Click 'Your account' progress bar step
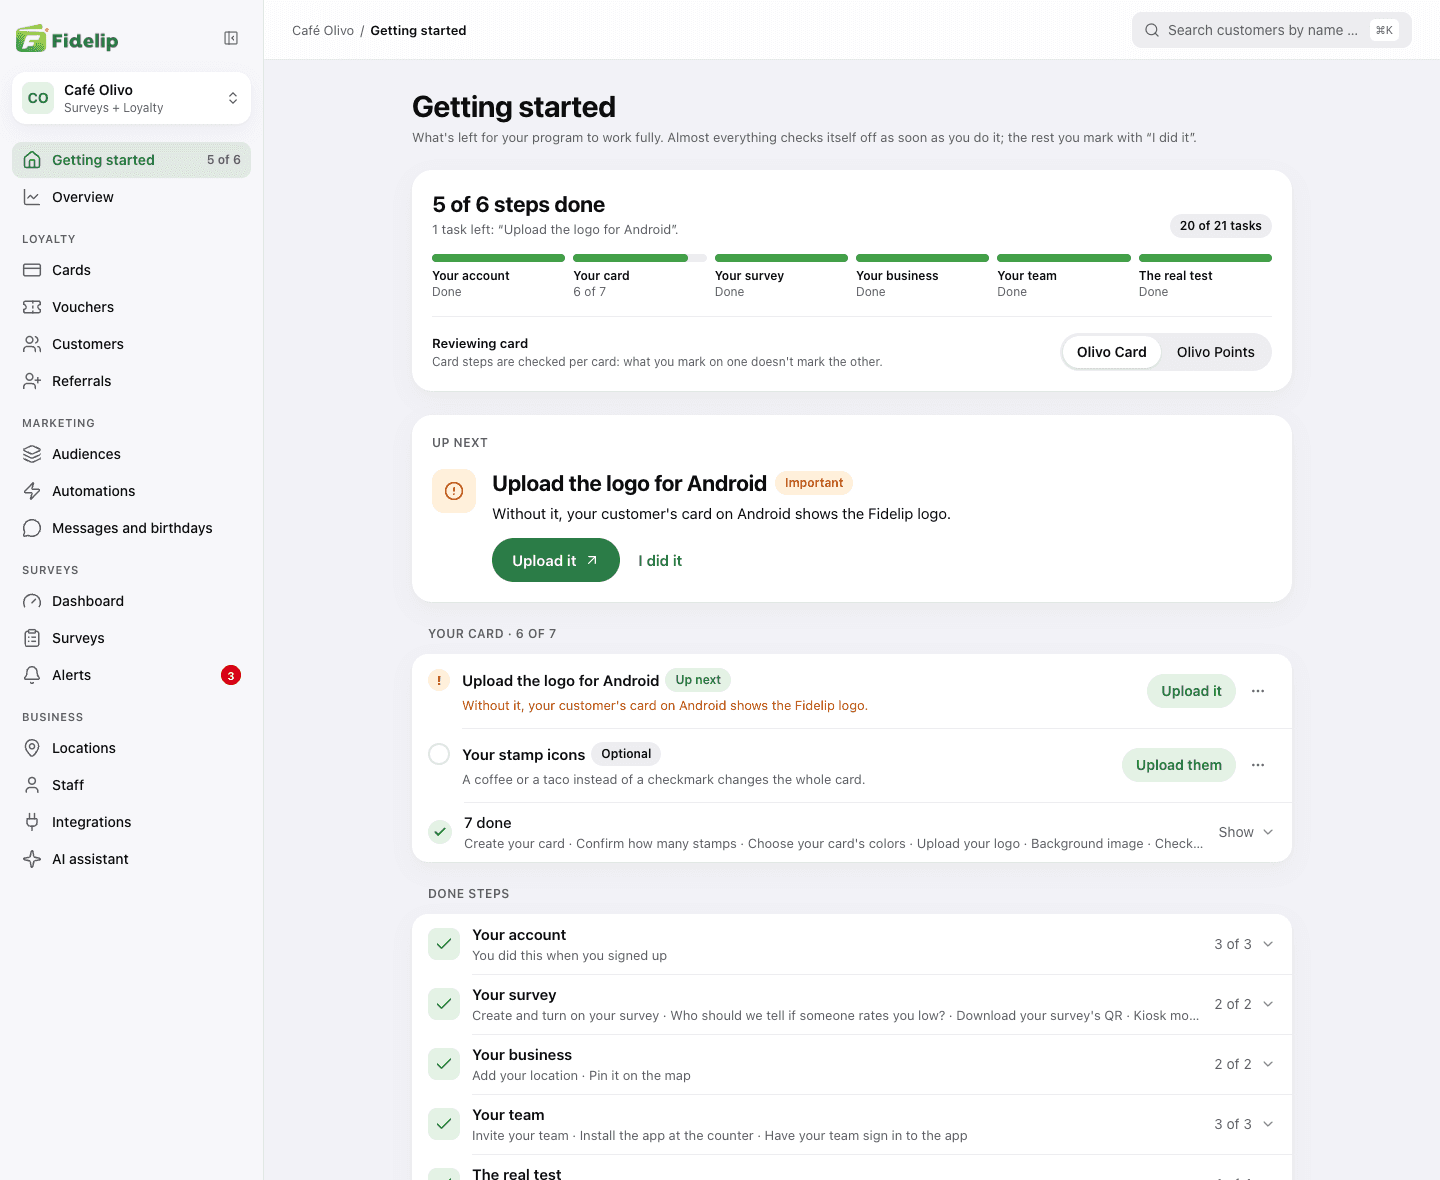 (498, 277)
